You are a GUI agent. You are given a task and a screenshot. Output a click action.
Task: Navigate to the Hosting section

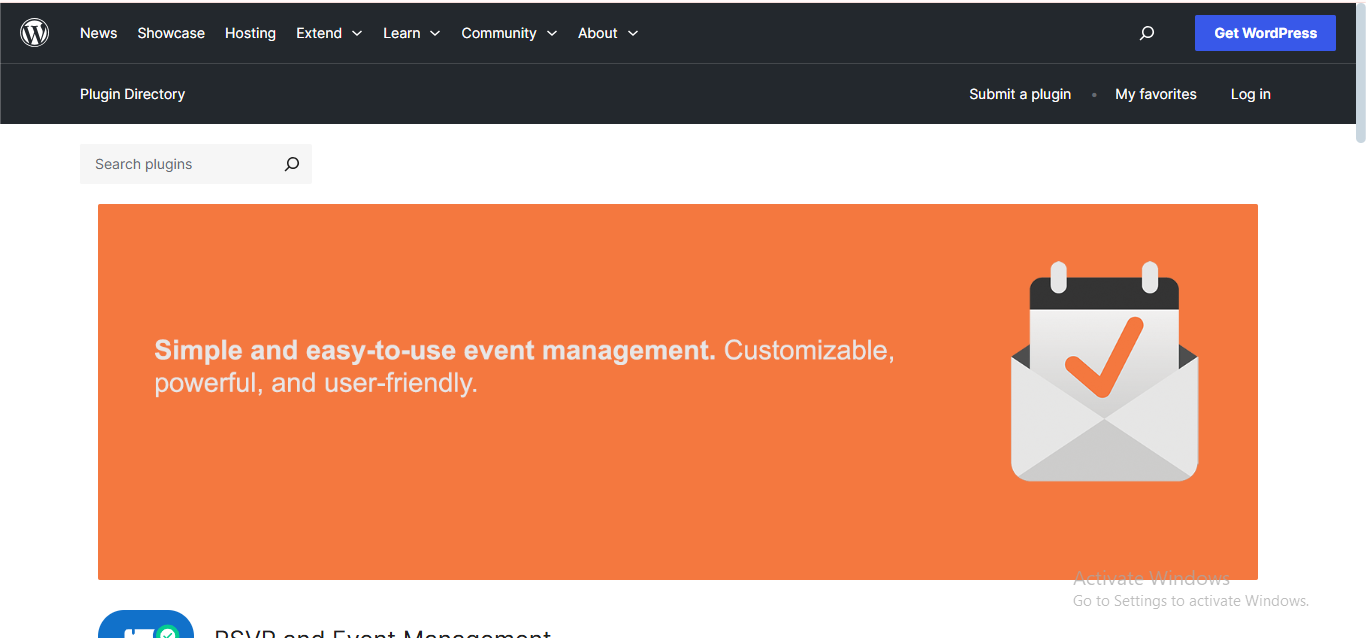click(250, 32)
